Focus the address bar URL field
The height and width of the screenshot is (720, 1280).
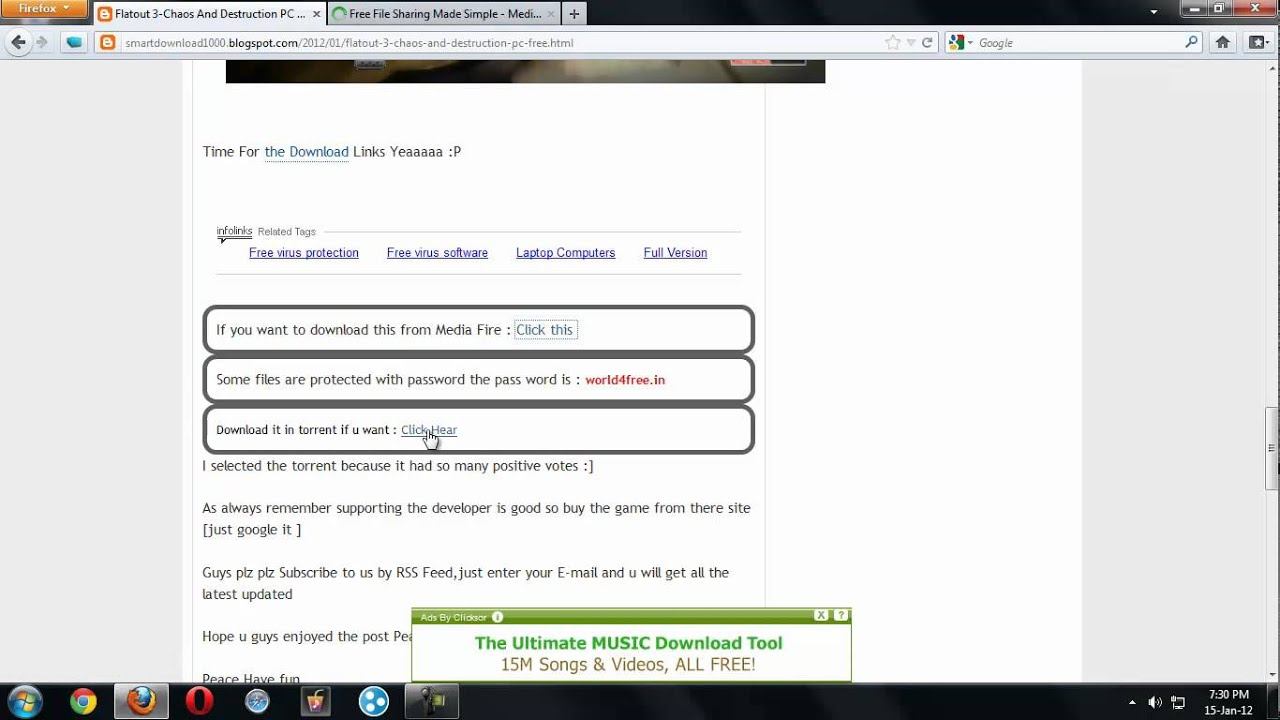pos(500,43)
